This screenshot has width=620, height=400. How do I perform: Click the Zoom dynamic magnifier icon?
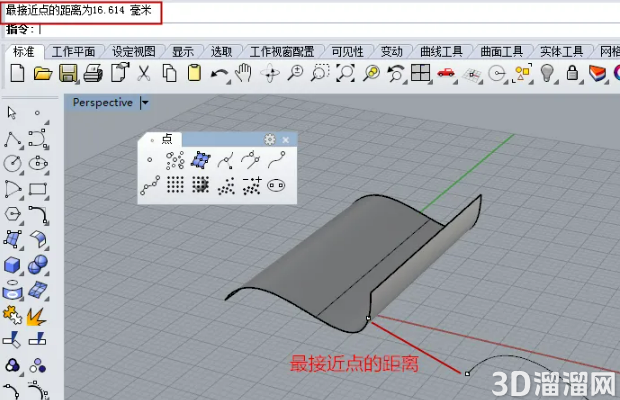click(295, 73)
